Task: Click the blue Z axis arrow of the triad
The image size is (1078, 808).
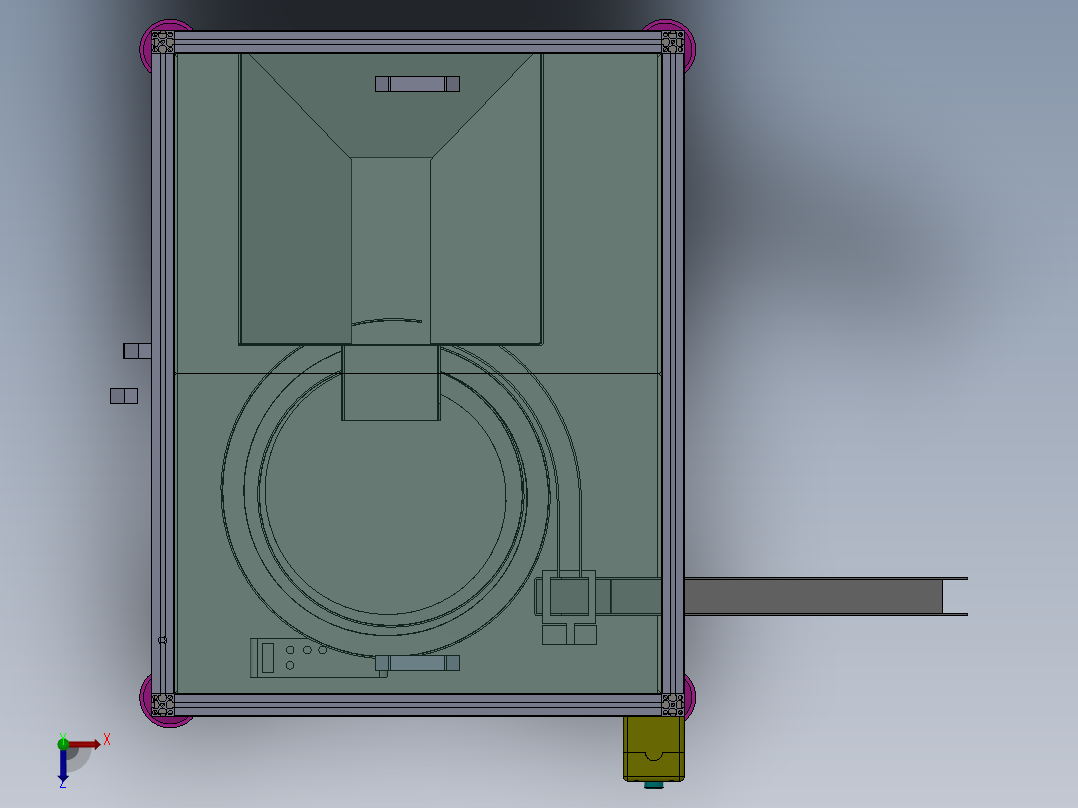Action: (63, 765)
